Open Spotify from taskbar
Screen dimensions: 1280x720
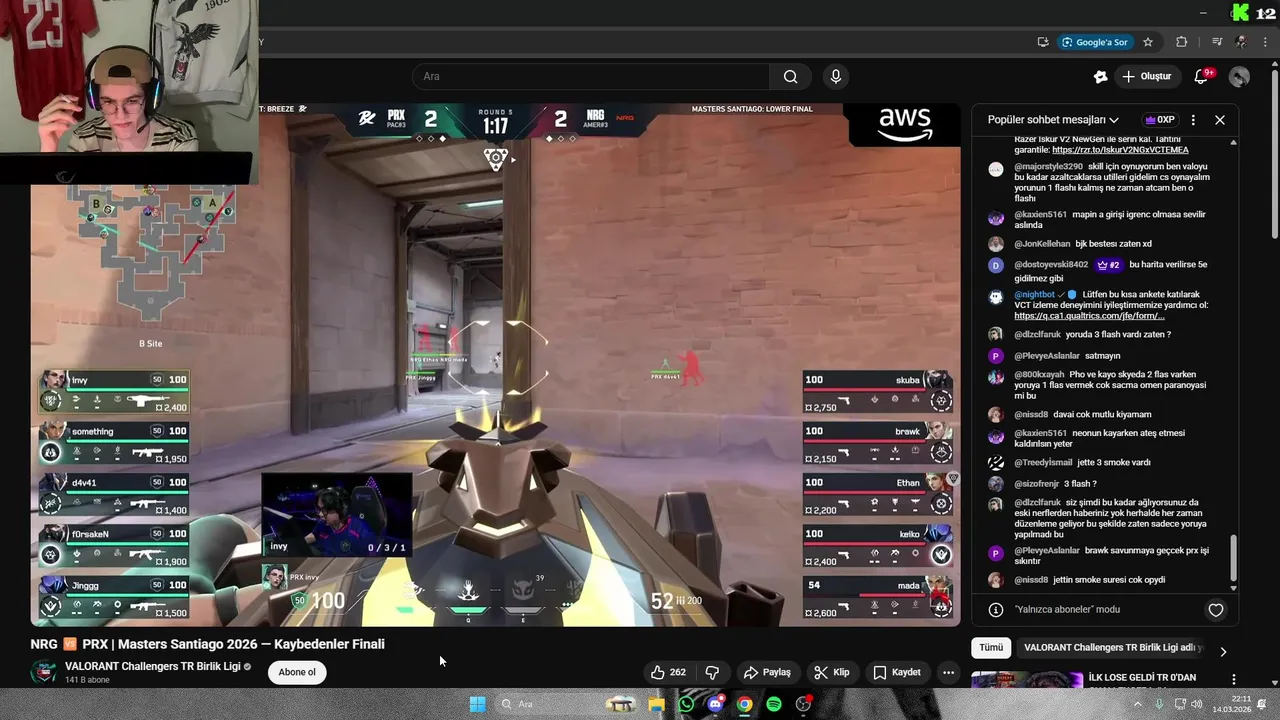click(774, 704)
